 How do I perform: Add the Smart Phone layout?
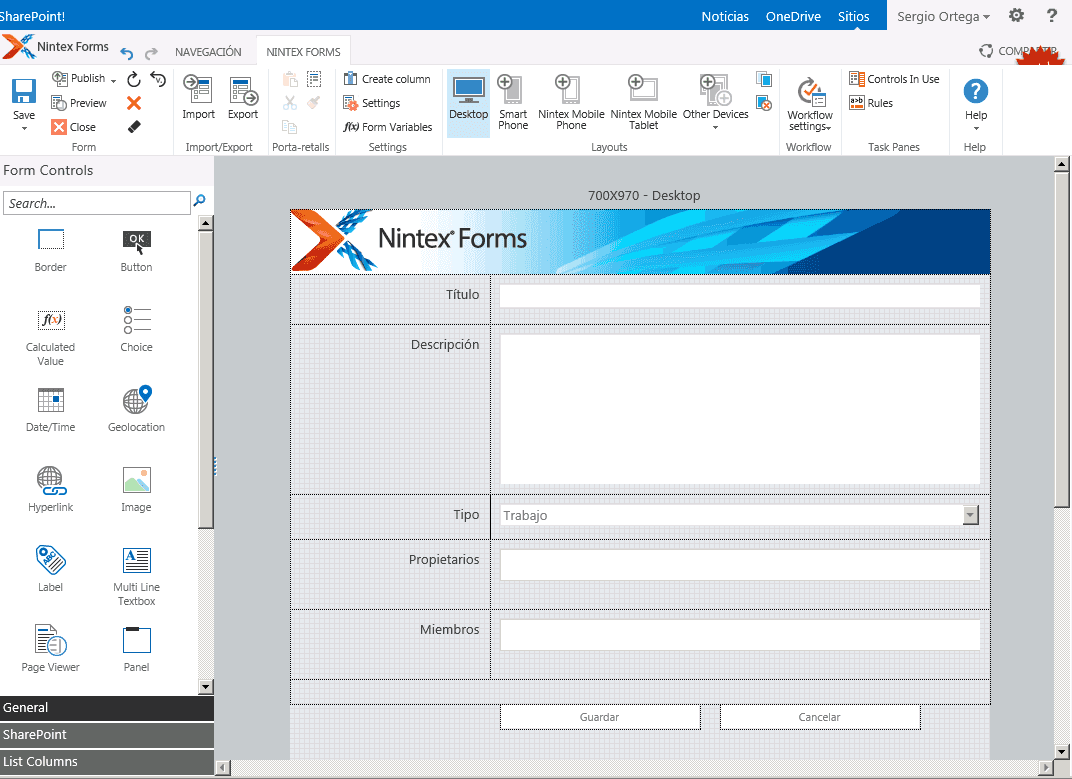coord(513,102)
